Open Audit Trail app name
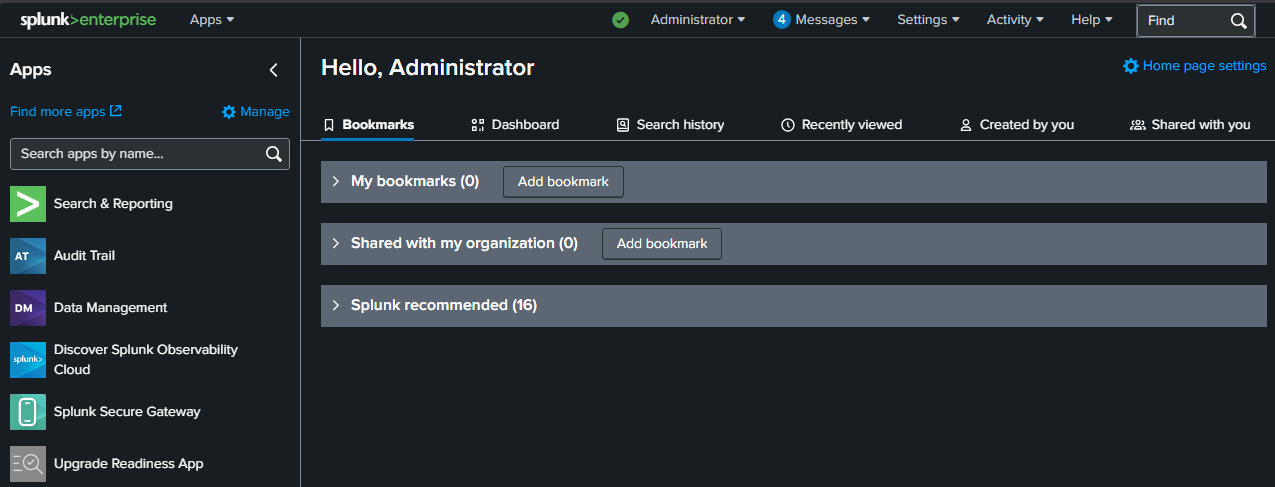This screenshot has height=487, width=1275. click(x=84, y=256)
